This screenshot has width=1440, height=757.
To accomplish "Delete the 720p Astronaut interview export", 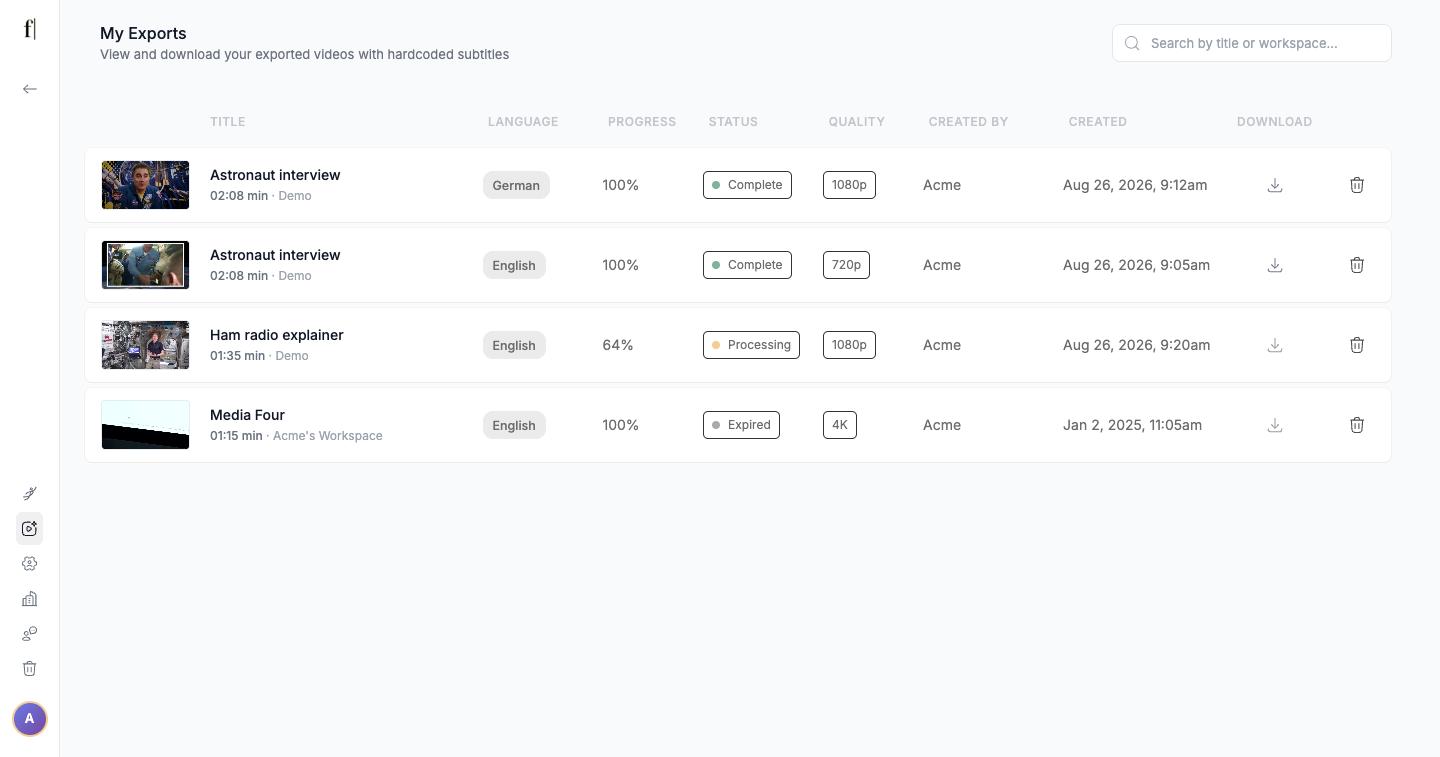I will [x=1357, y=265].
